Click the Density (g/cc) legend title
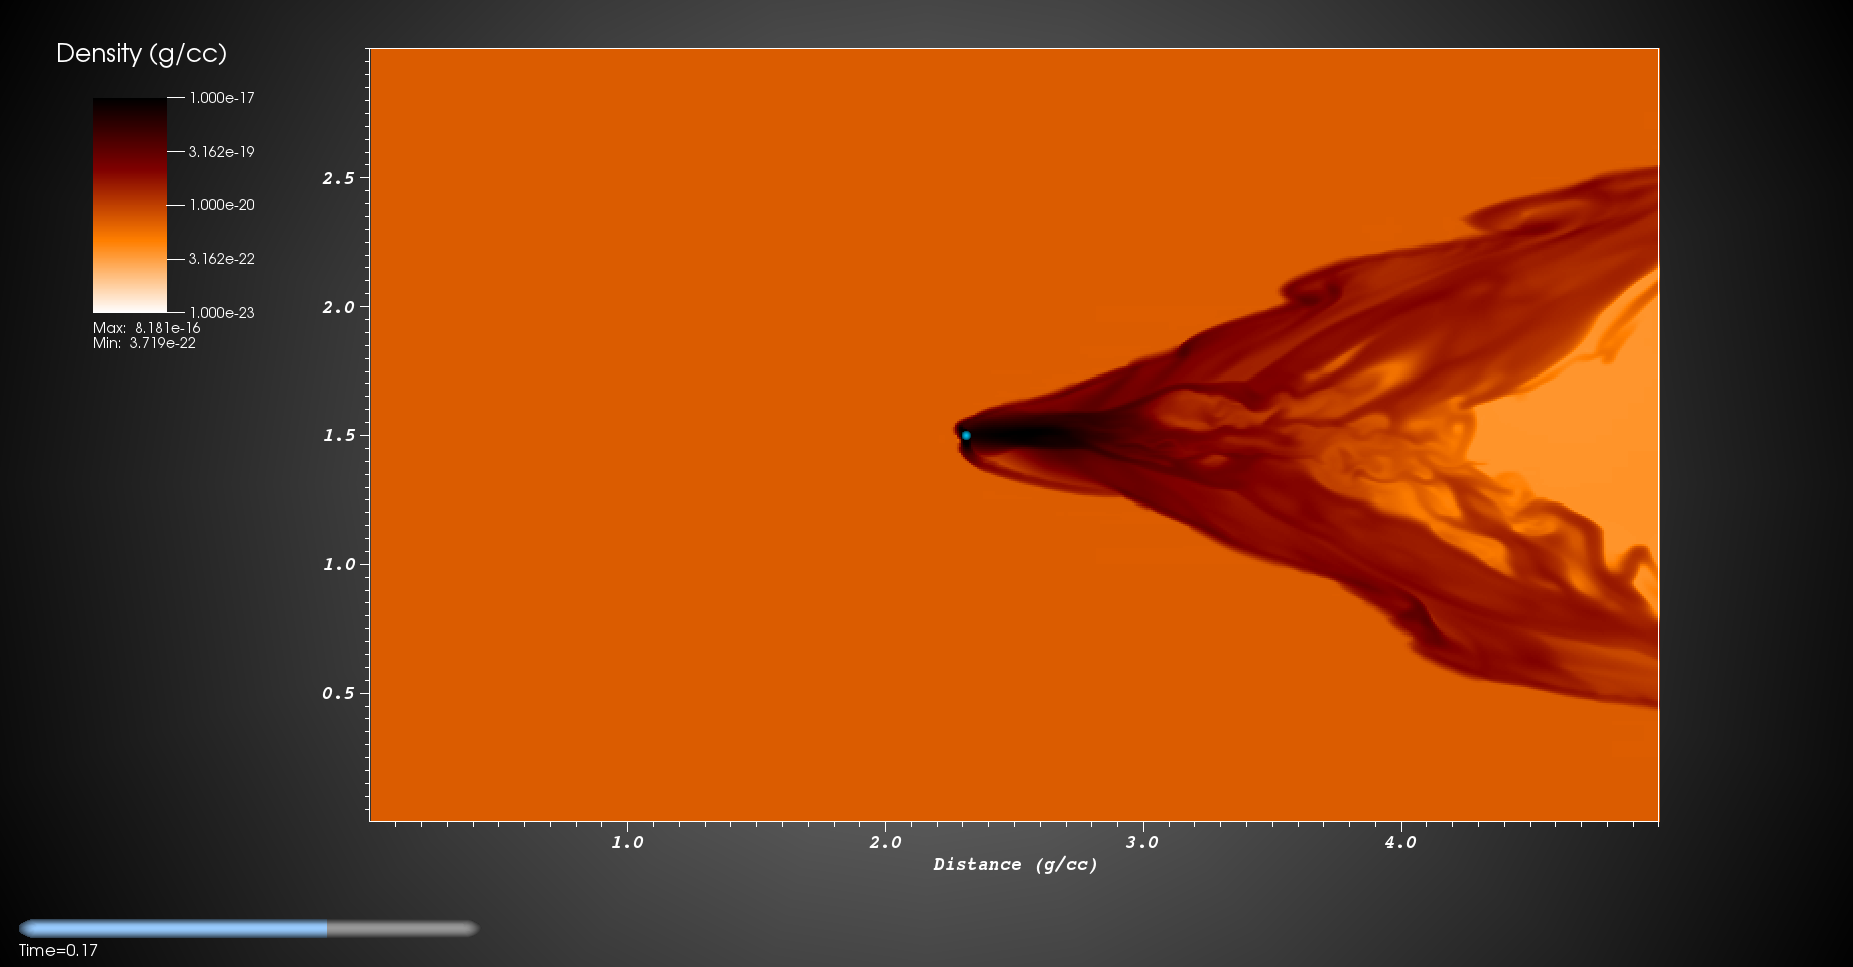This screenshot has width=1853, height=967. [141, 54]
